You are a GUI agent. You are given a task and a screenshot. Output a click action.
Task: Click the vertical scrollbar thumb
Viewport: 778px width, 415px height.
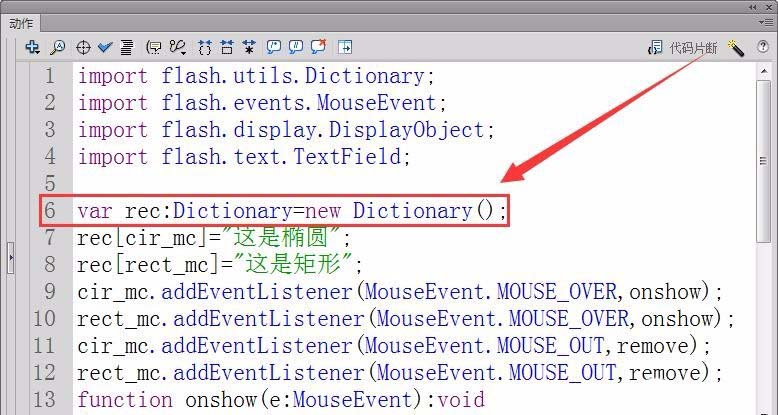tap(764, 160)
